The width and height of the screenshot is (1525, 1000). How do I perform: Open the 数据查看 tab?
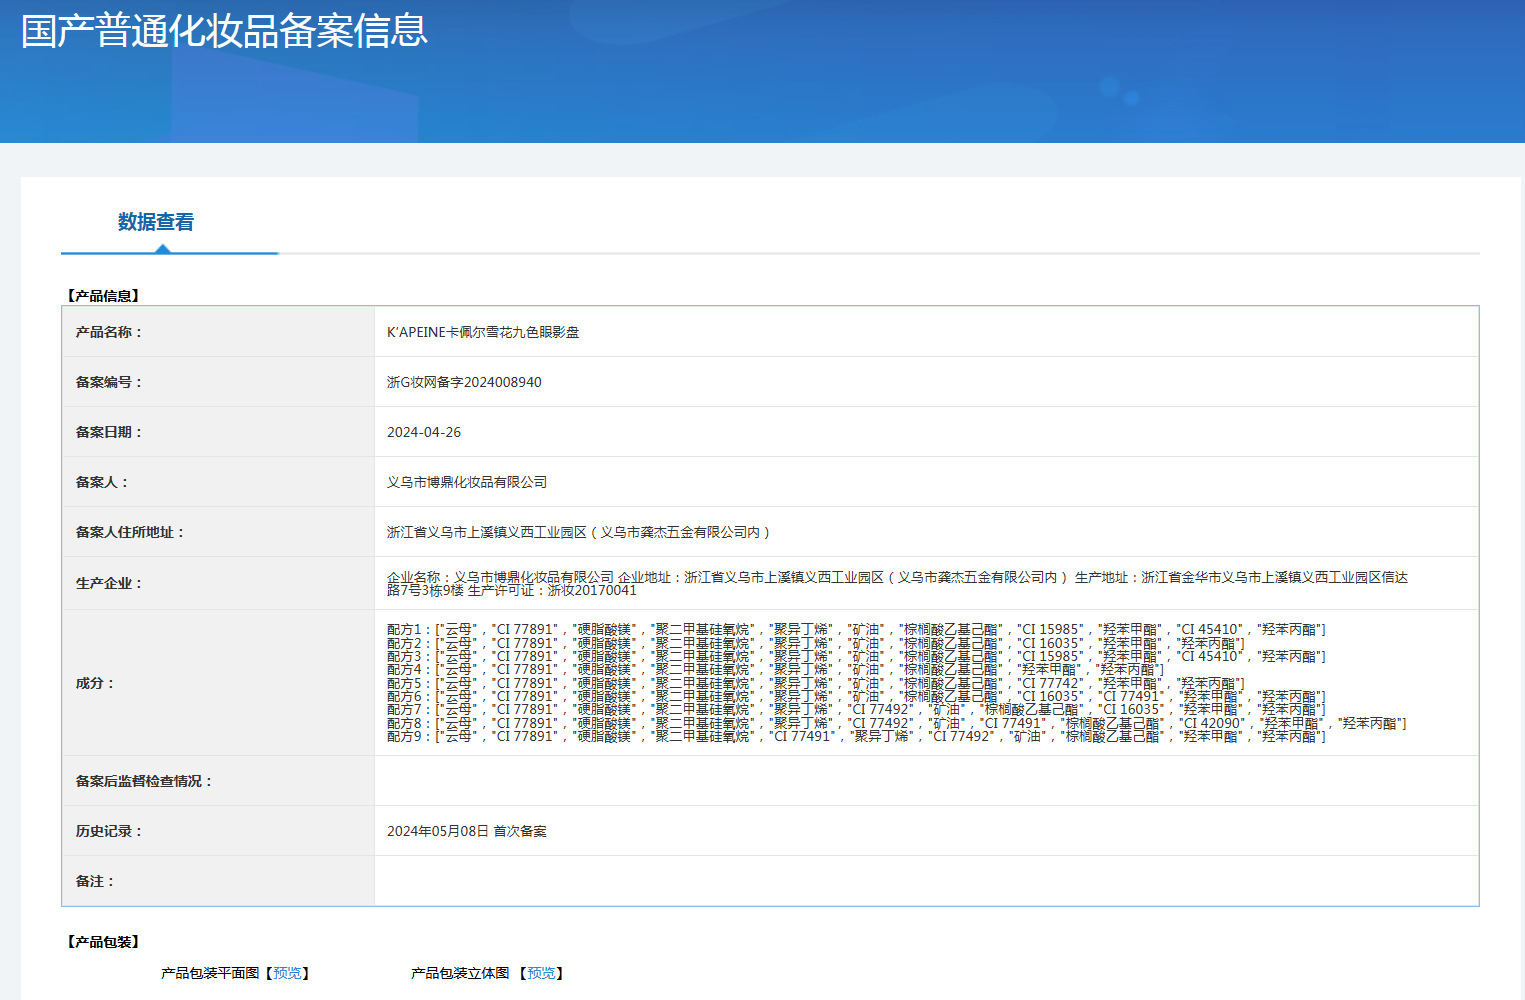tap(156, 222)
